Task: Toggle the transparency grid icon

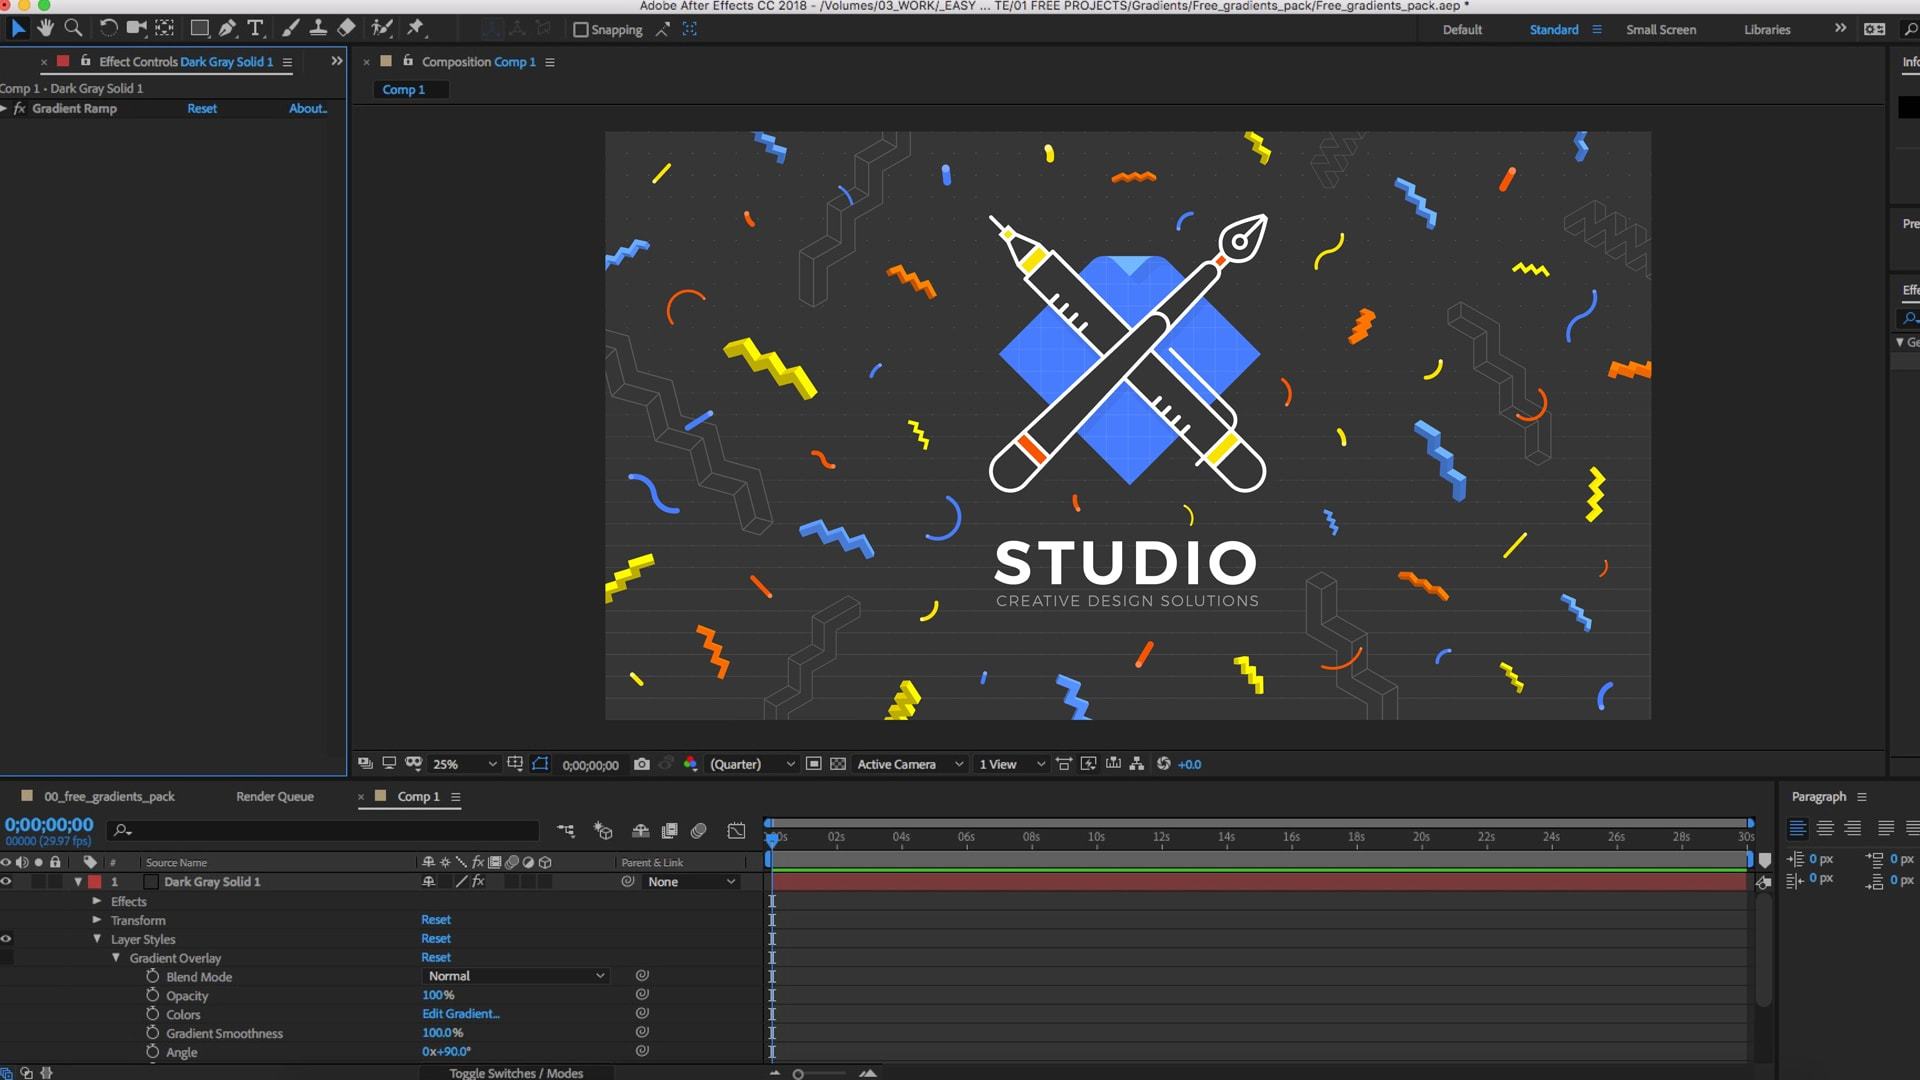Action: coord(838,764)
